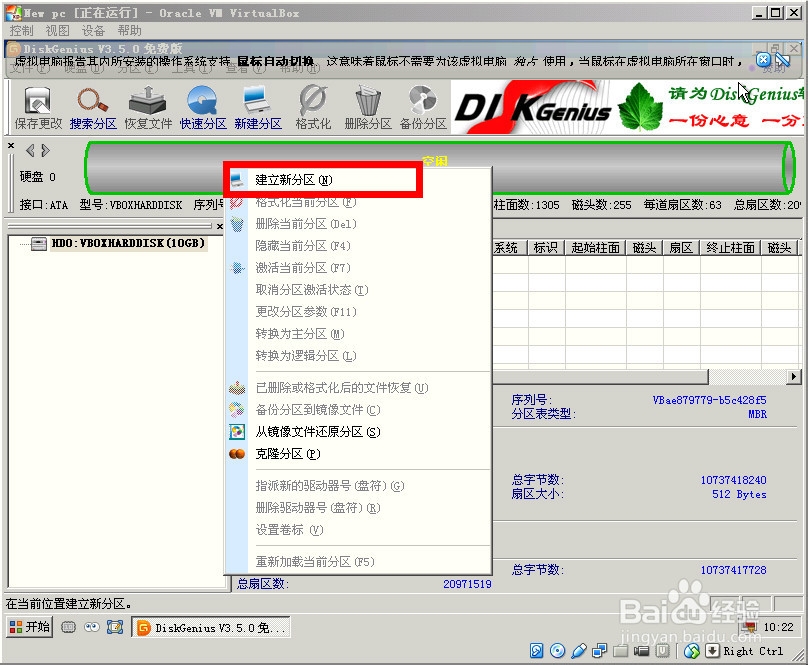Pick 激活当前分区(F7) from the menu

click(x=357, y=268)
